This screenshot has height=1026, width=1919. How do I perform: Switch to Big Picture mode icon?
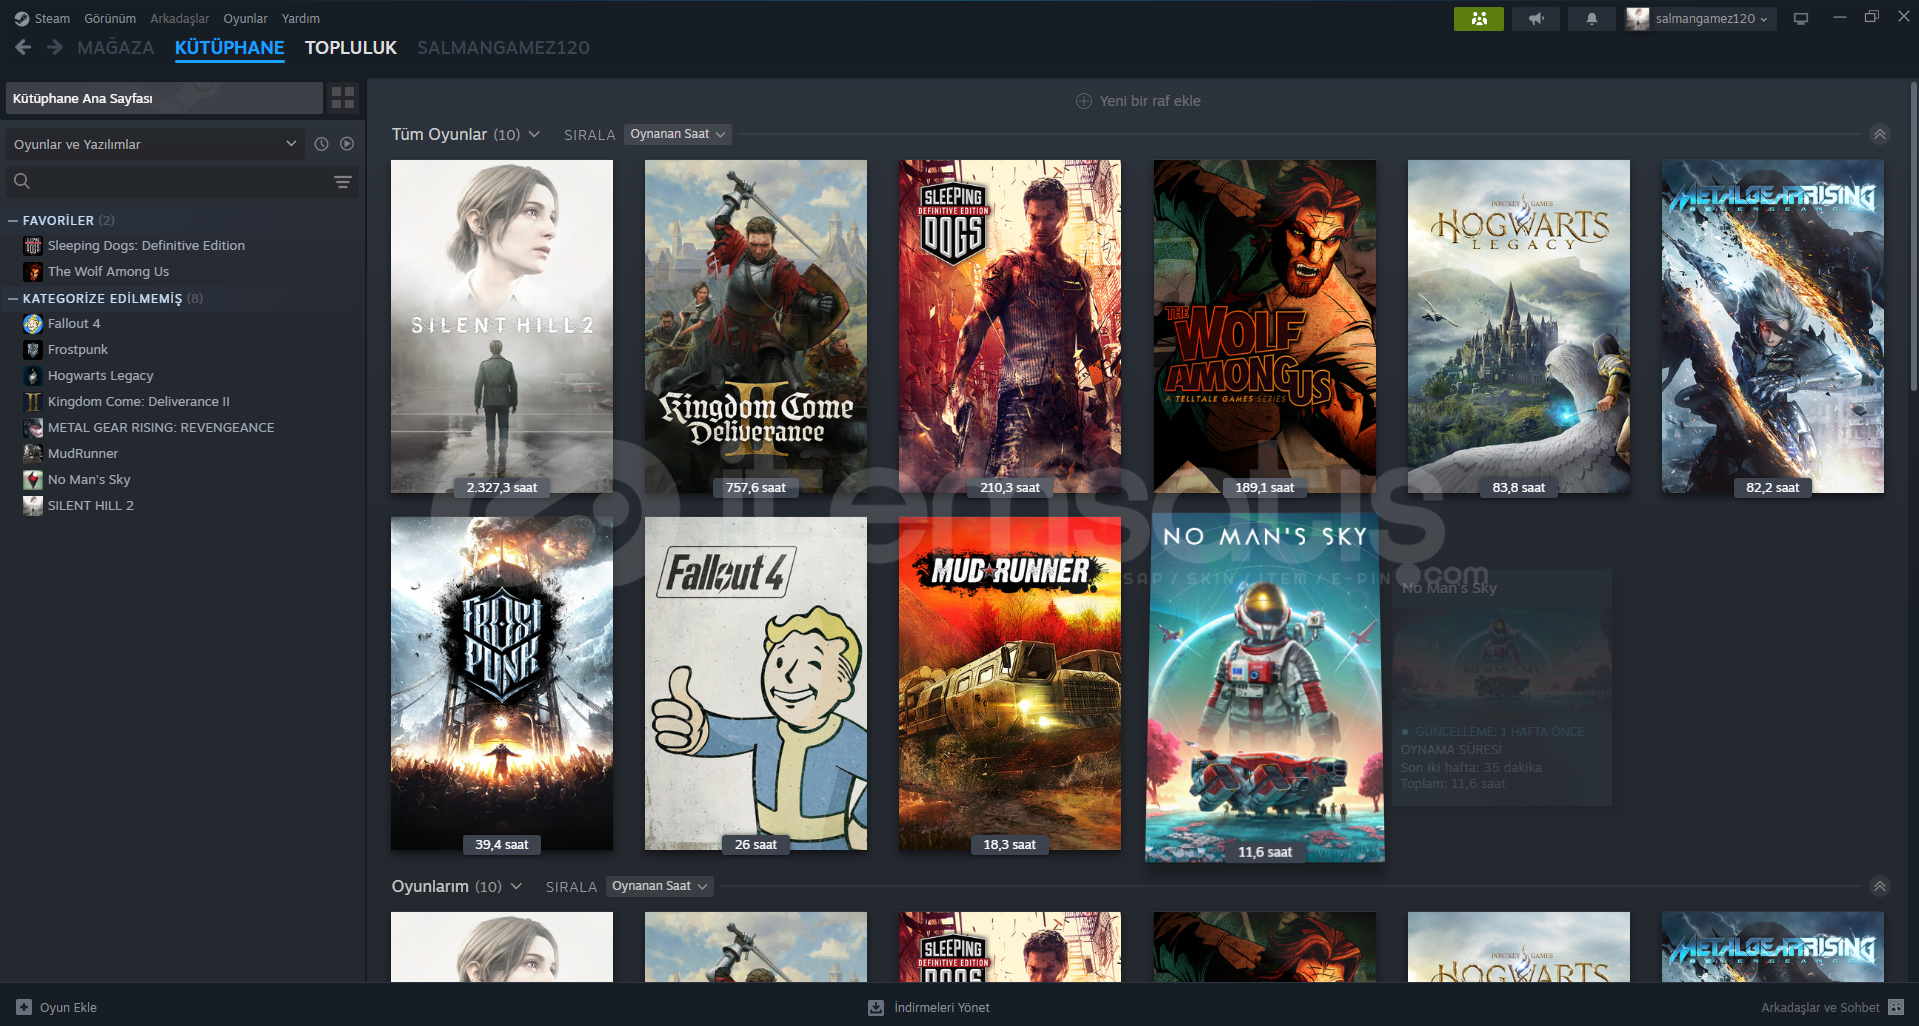1800,18
